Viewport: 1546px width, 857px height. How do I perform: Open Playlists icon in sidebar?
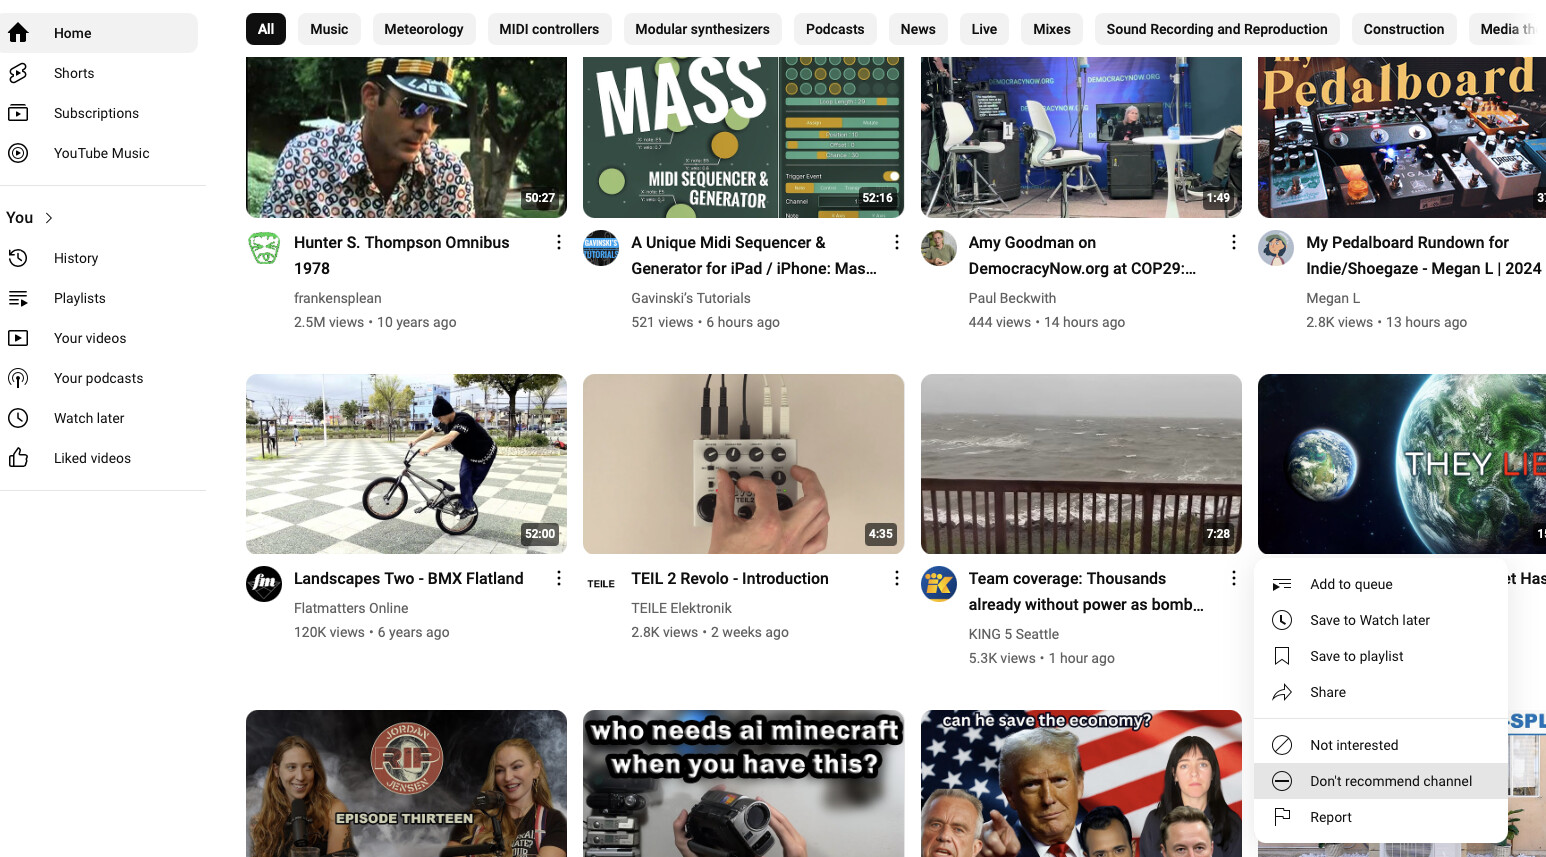point(18,298)
